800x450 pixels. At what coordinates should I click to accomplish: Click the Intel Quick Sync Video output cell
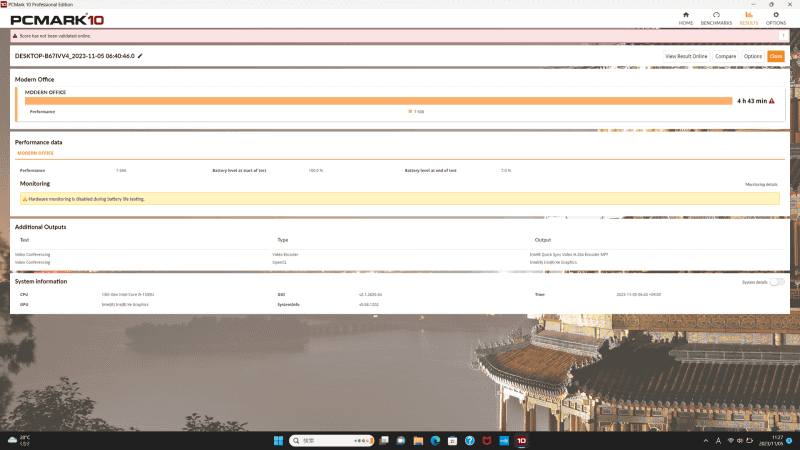[569, 254]
